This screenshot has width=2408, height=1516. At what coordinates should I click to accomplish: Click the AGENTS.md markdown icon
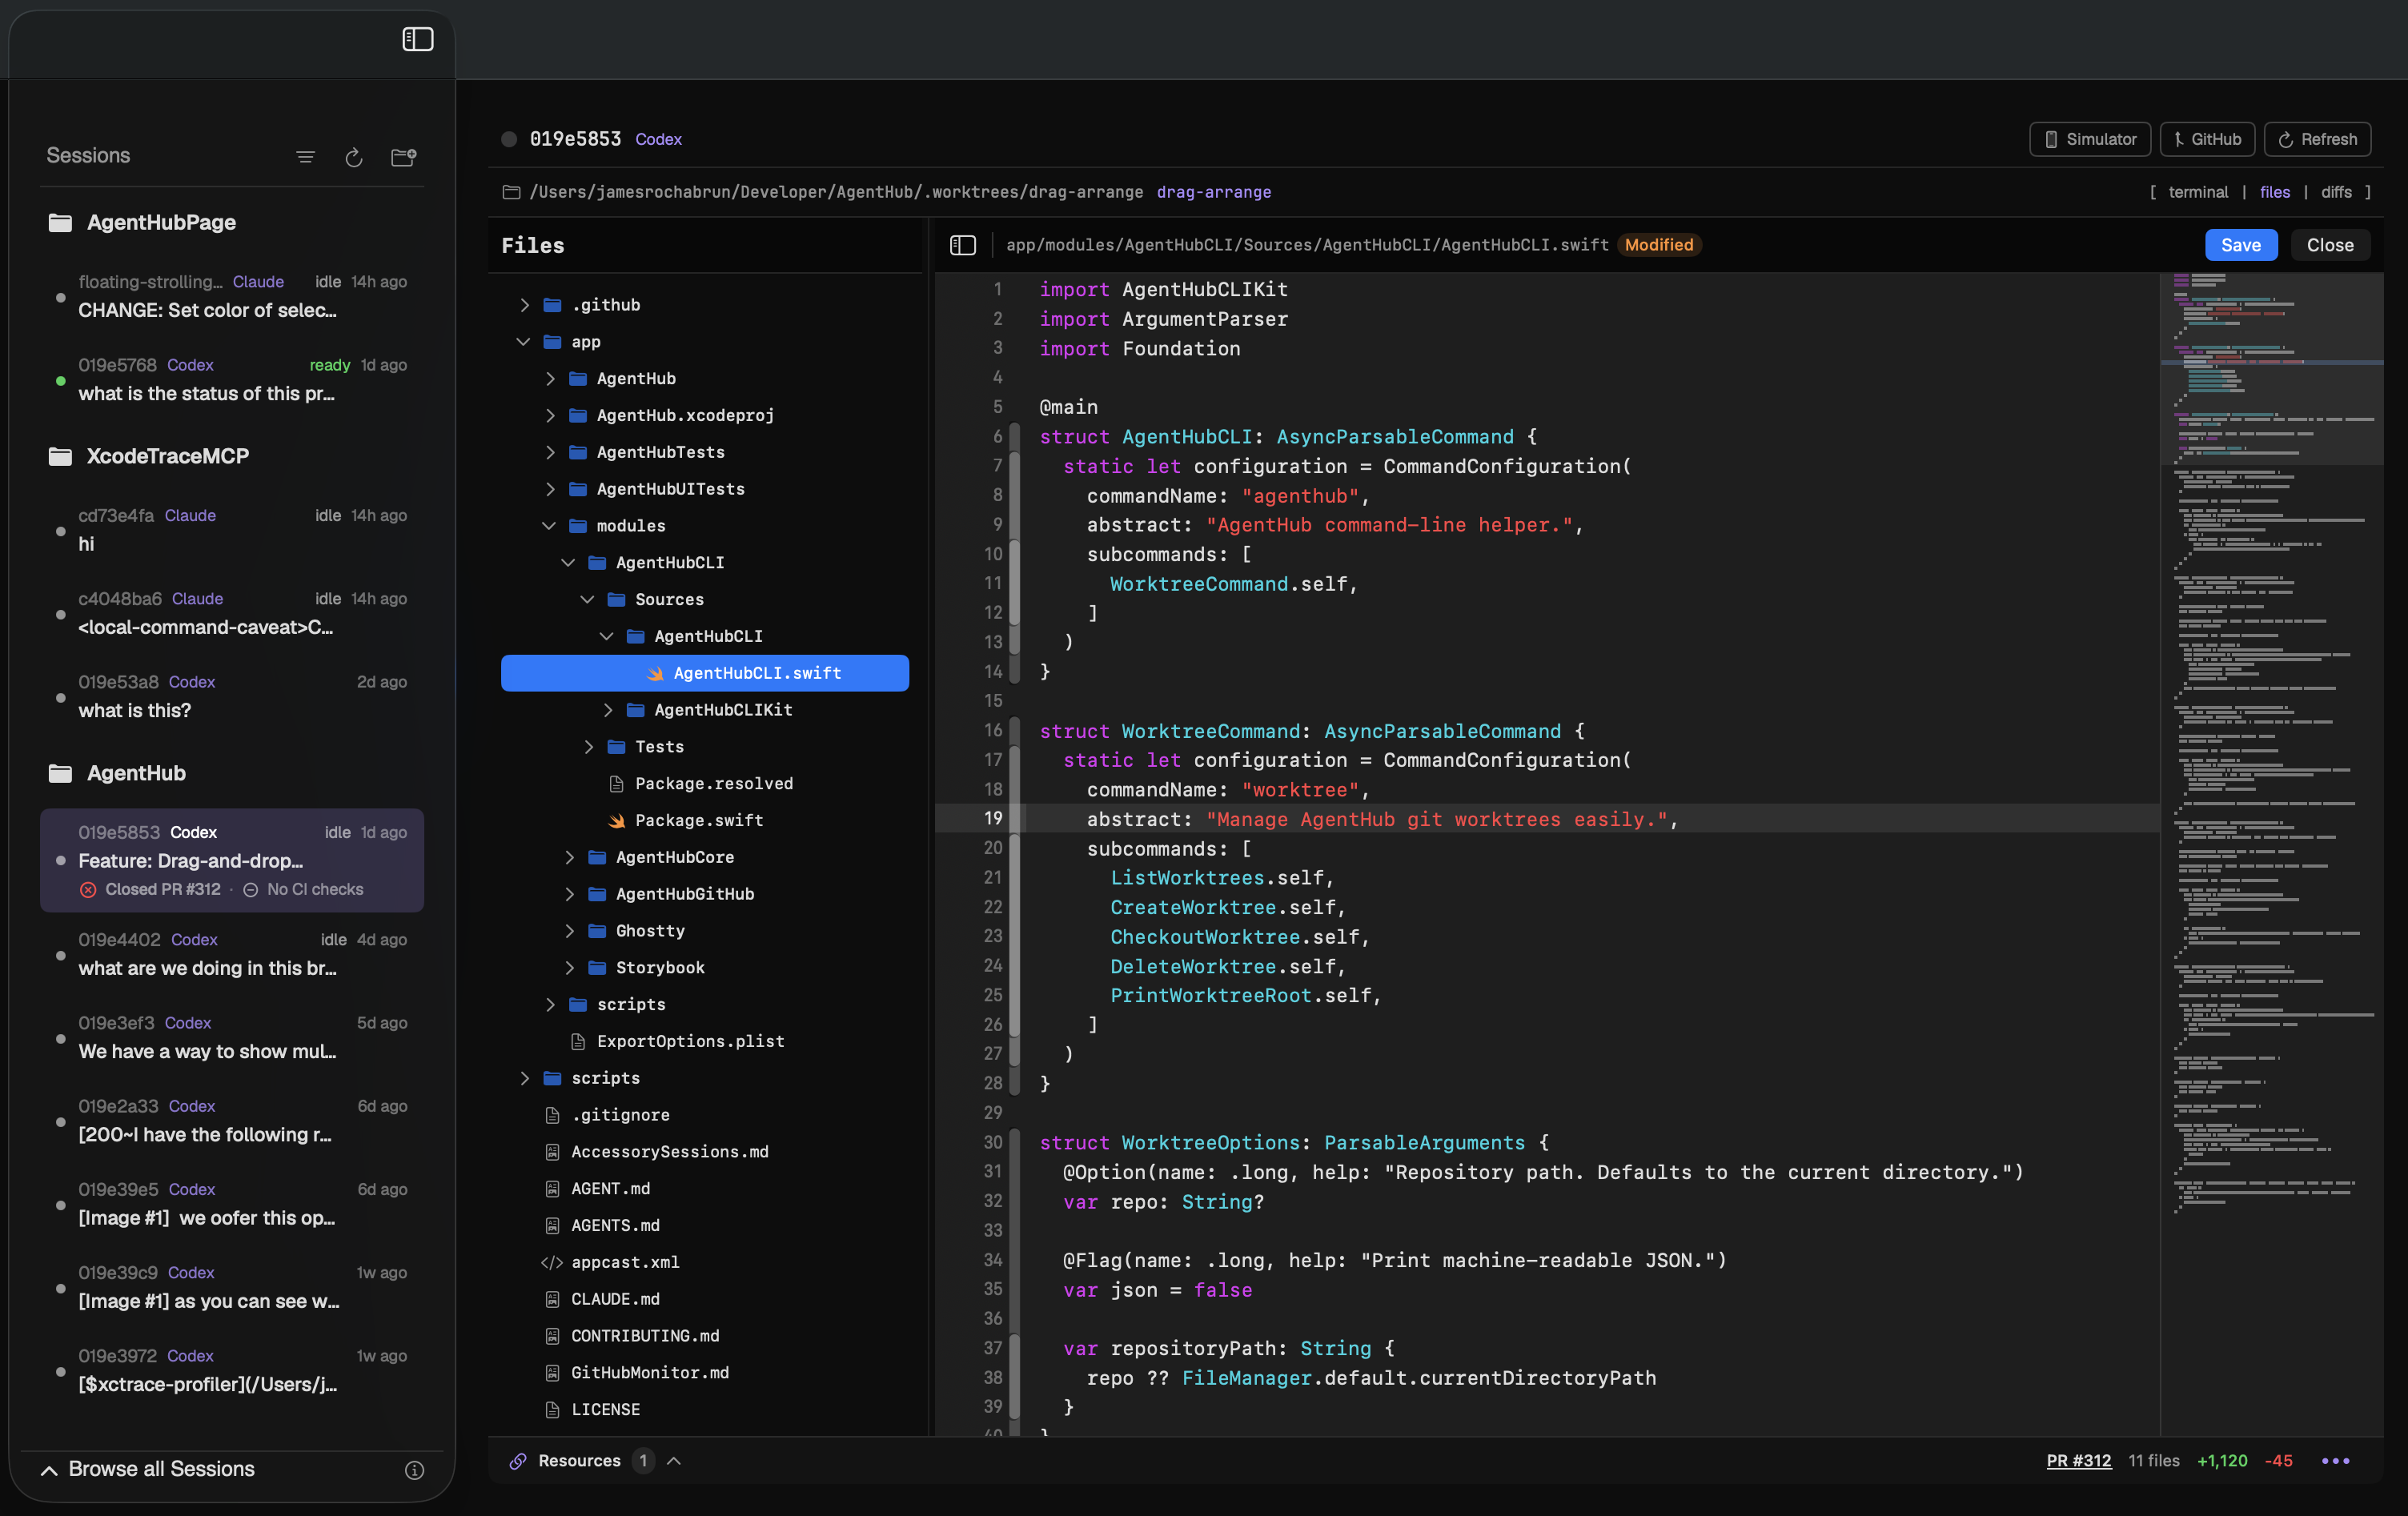(x=551, y=1226)
